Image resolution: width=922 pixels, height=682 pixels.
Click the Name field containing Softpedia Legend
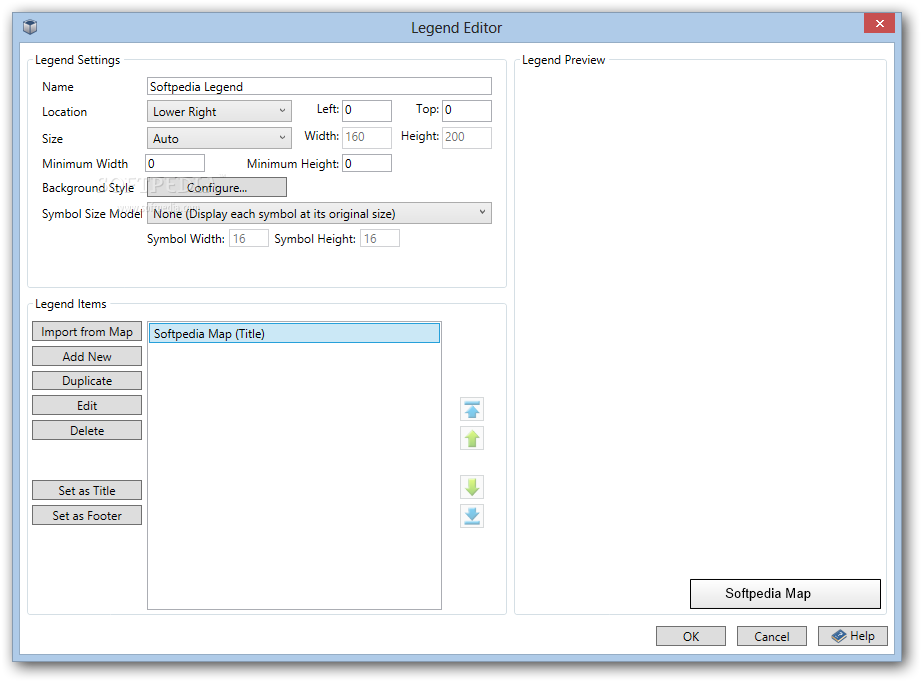pos(319,86)
